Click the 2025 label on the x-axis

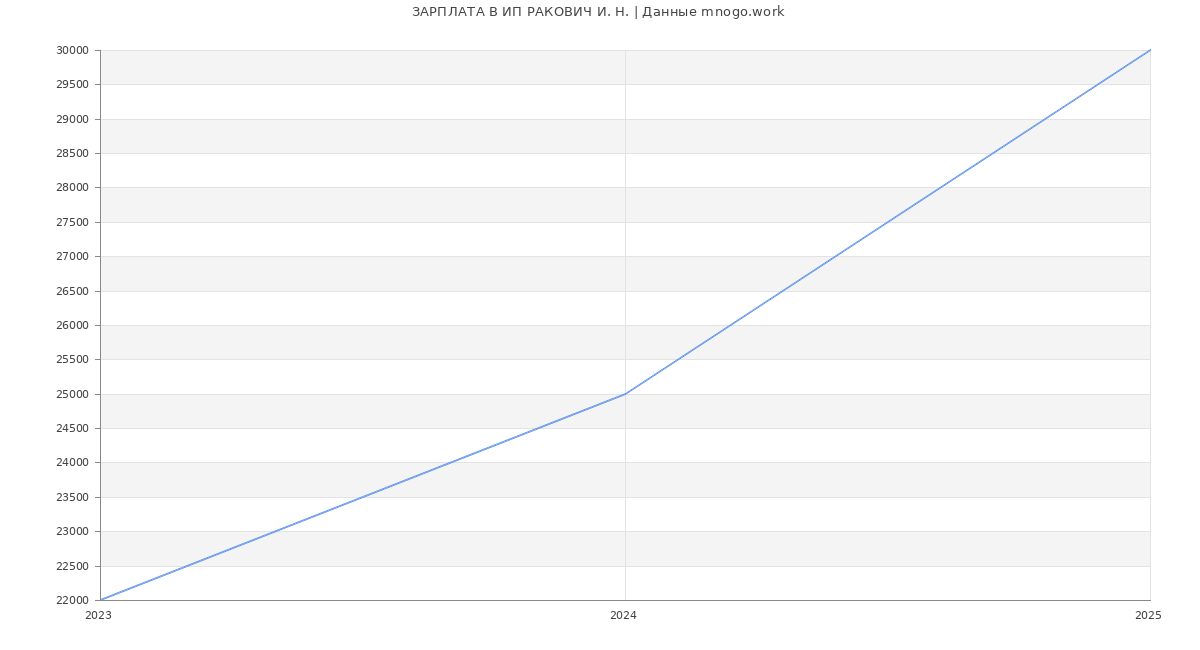click(x=1148, y=616)
